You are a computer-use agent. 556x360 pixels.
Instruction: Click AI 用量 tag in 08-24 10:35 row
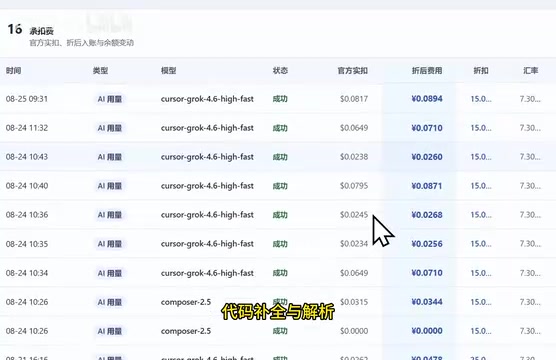pos(110,244)
